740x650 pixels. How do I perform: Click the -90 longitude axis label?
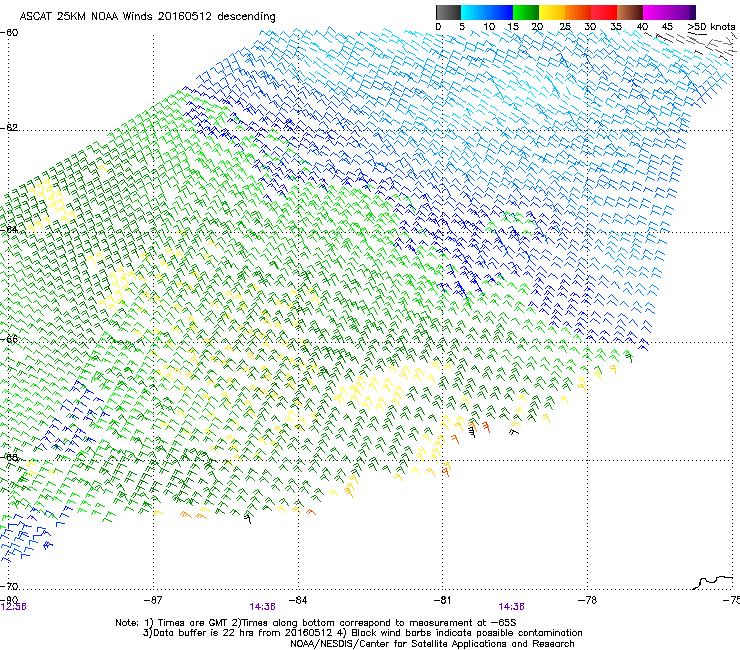coord(9,599)
